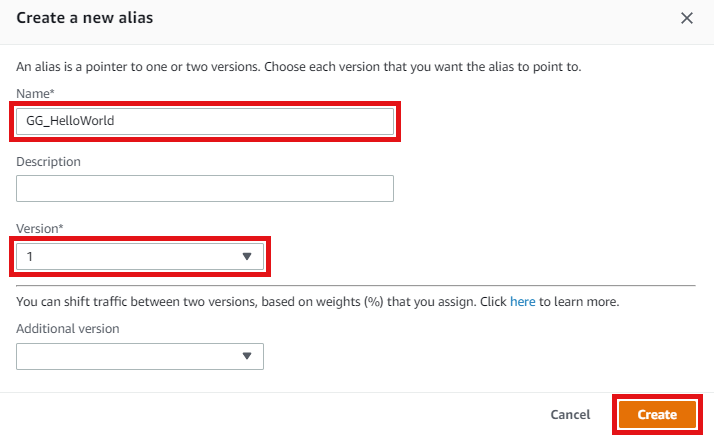Follow the "here" learn more link

click(x=522, y=301)
